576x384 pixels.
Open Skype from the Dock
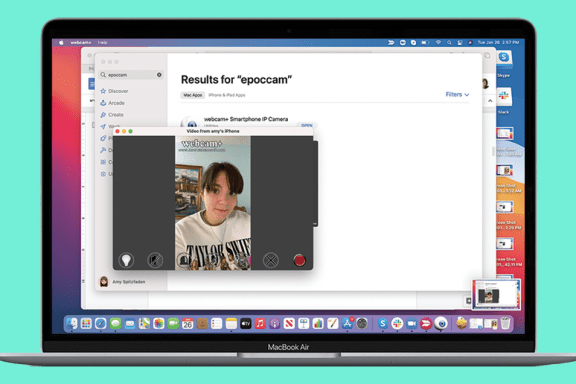[x=382, y=323]
